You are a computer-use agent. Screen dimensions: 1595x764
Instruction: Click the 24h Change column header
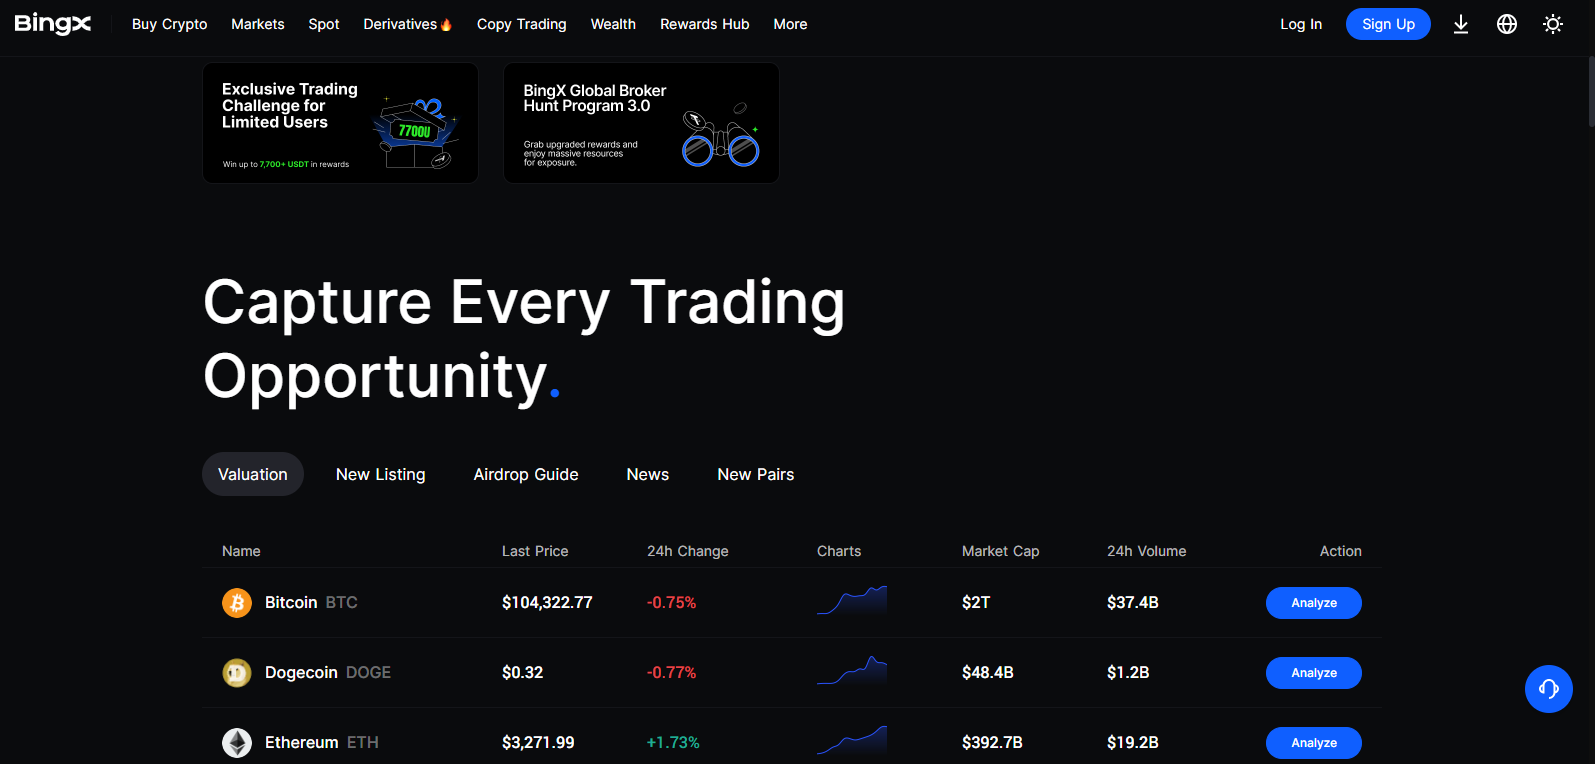pos(688,551)
